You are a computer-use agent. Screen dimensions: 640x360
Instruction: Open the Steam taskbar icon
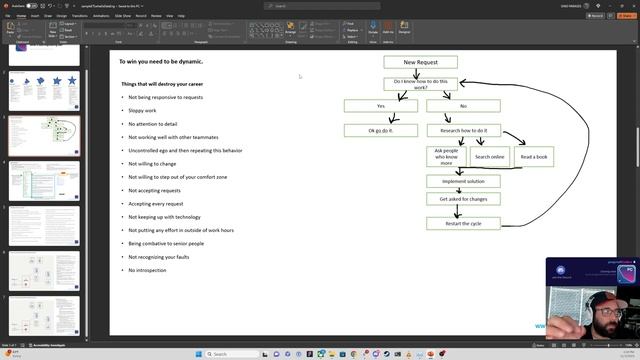(x=387, y=354)
